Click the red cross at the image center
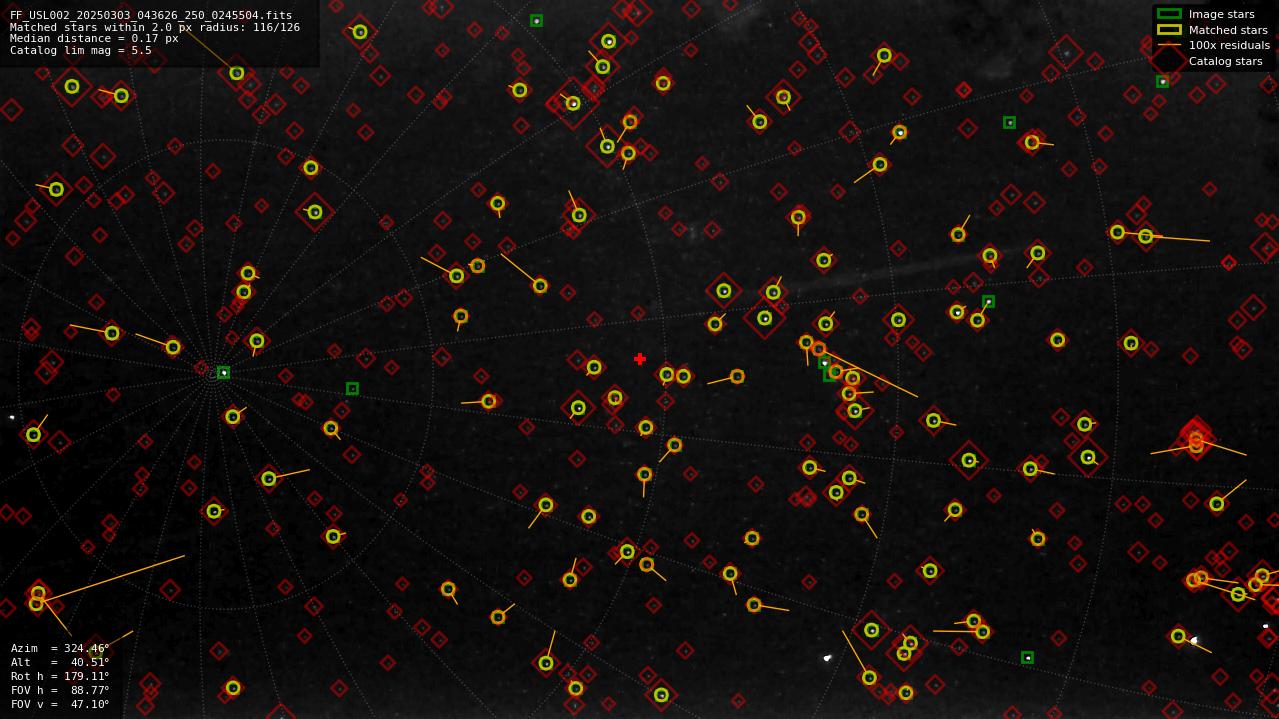The image size is (1279, 719). pos(640,359)
